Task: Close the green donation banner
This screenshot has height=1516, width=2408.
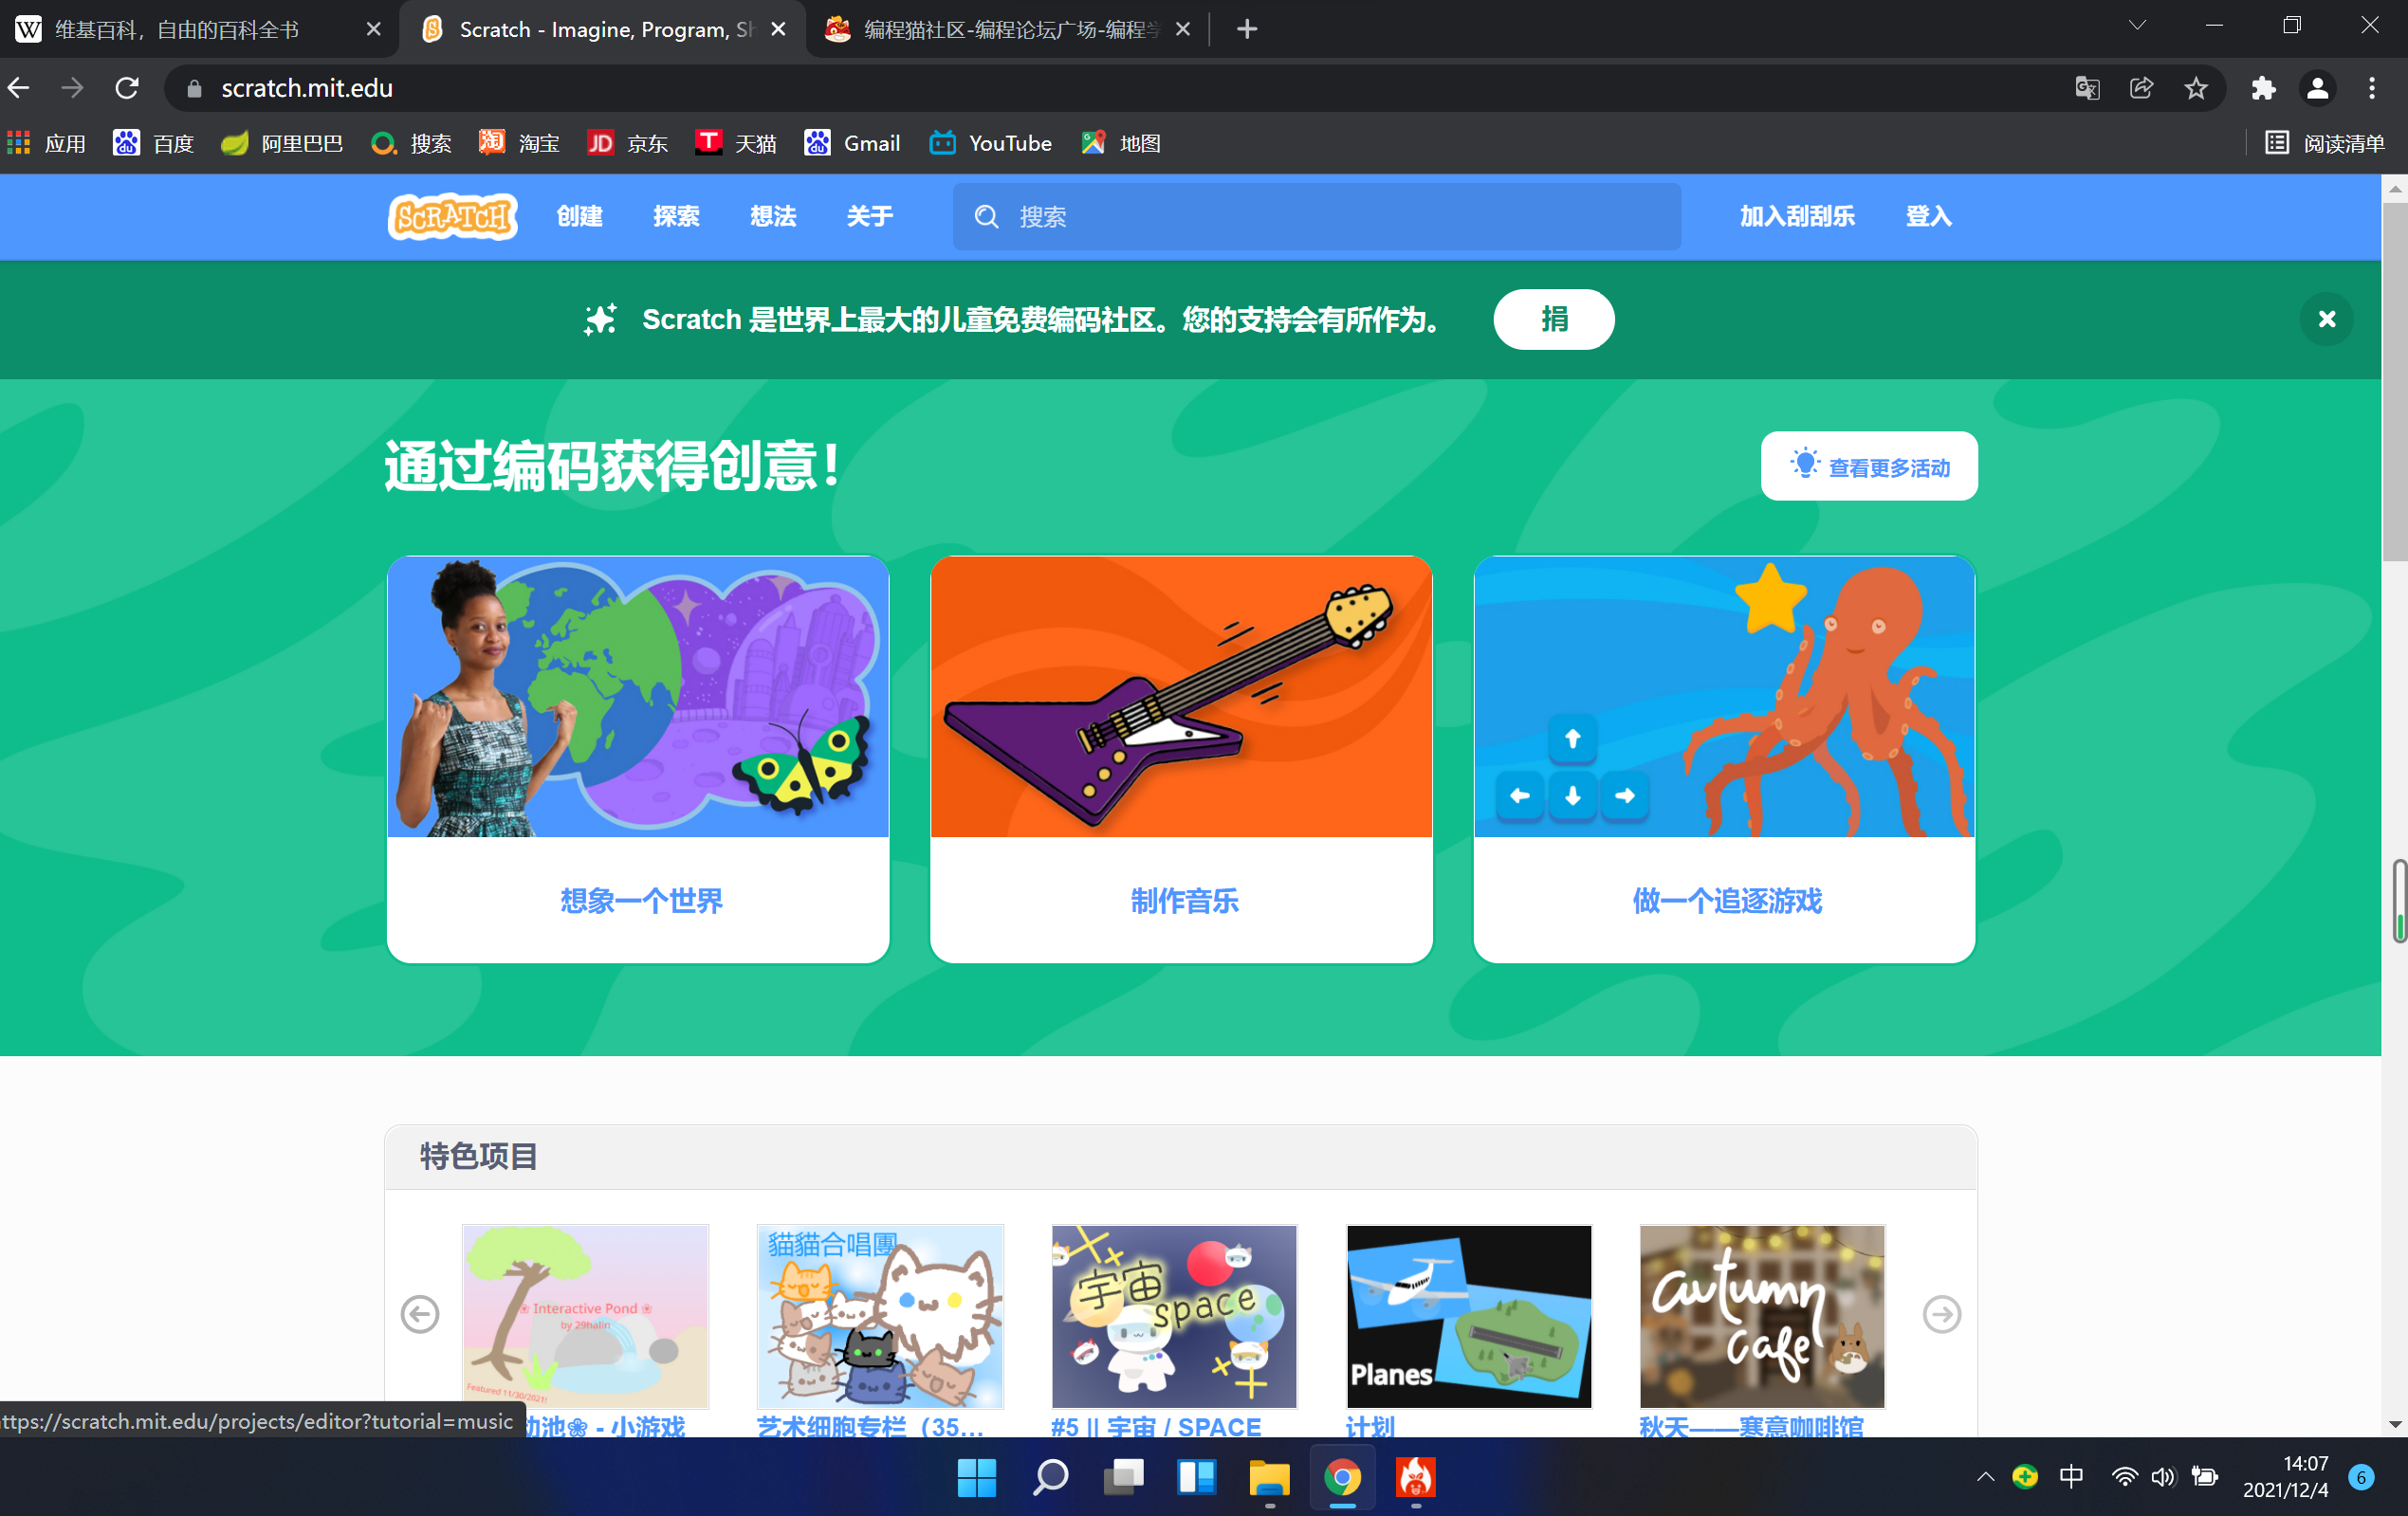Action: coord(2326,319)
